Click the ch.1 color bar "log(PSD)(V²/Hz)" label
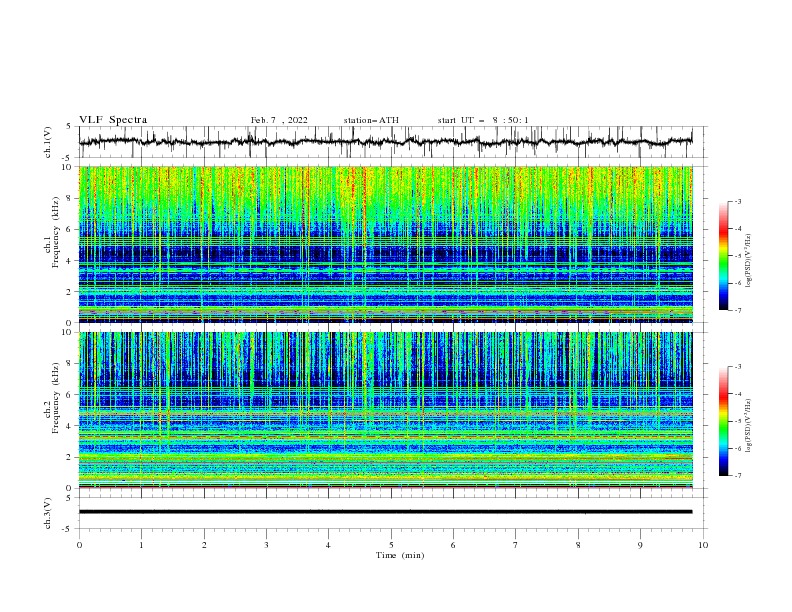Image resolution: width=792 pixels, height=612 pixels. [749, 261]
